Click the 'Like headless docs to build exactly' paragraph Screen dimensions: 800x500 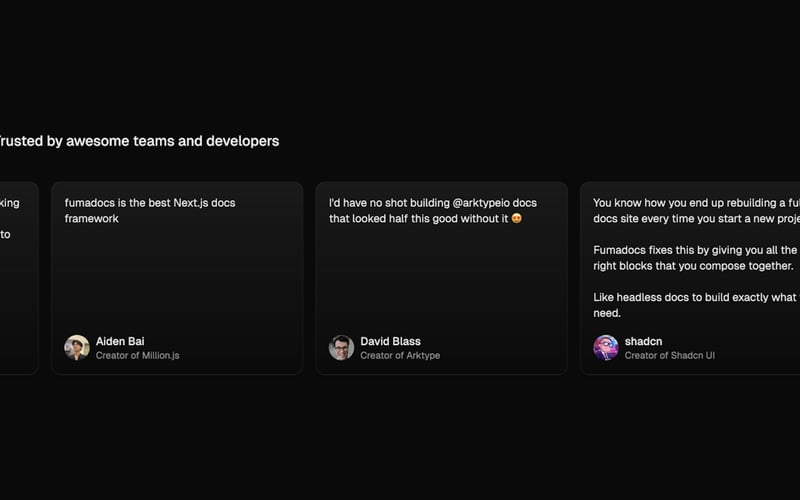pyautogui.click(x=696, y=305)
